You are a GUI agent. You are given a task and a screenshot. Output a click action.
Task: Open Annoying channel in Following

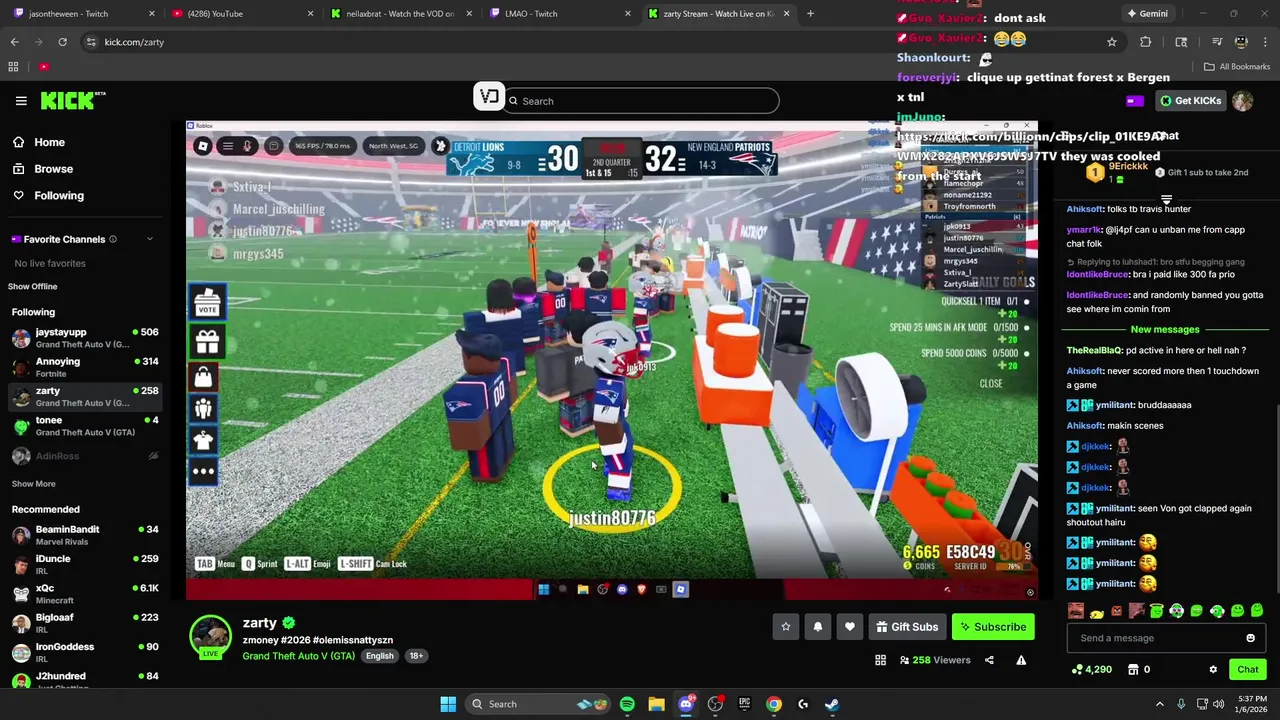point(85,367)
